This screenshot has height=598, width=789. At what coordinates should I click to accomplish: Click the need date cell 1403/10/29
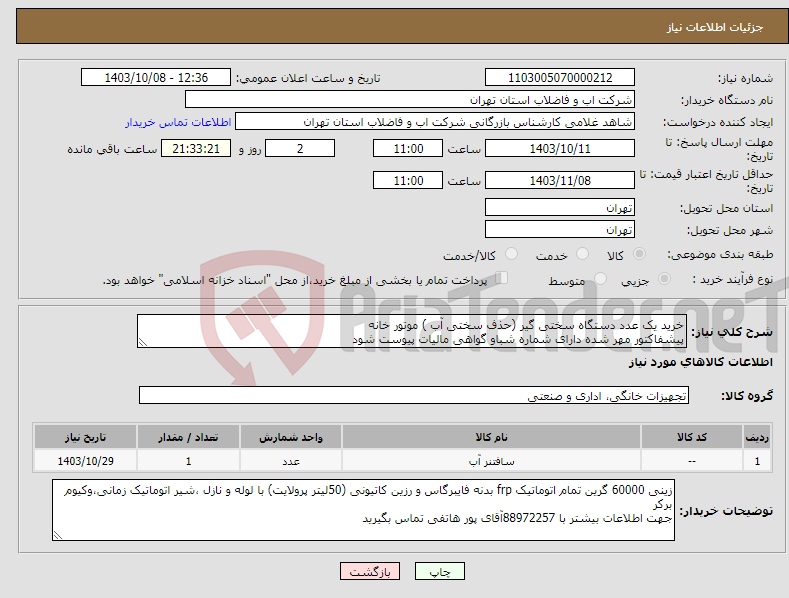pos(85,461)
